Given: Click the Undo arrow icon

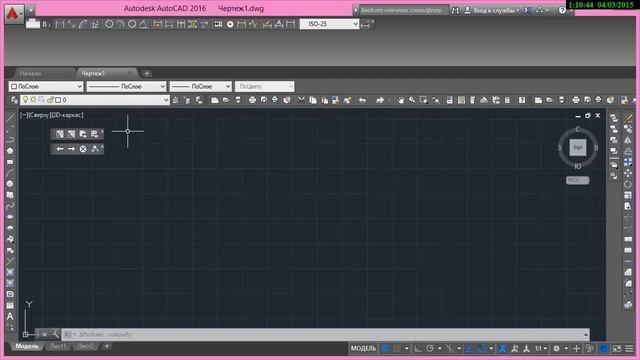Looking at the screenshot, I should (362, 100).
